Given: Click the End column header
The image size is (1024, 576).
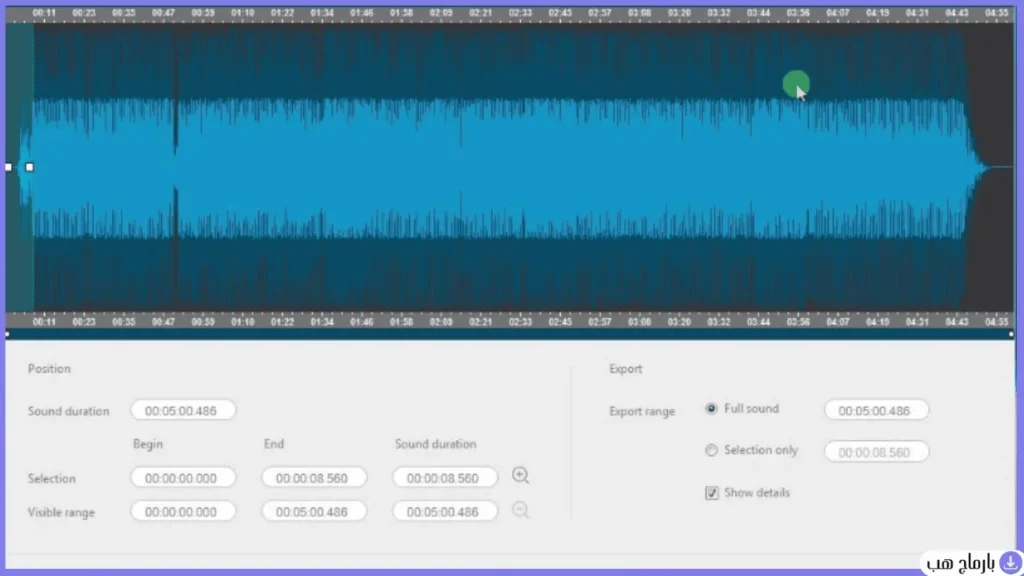Looking at the screenshot, I should coord(274,444).
